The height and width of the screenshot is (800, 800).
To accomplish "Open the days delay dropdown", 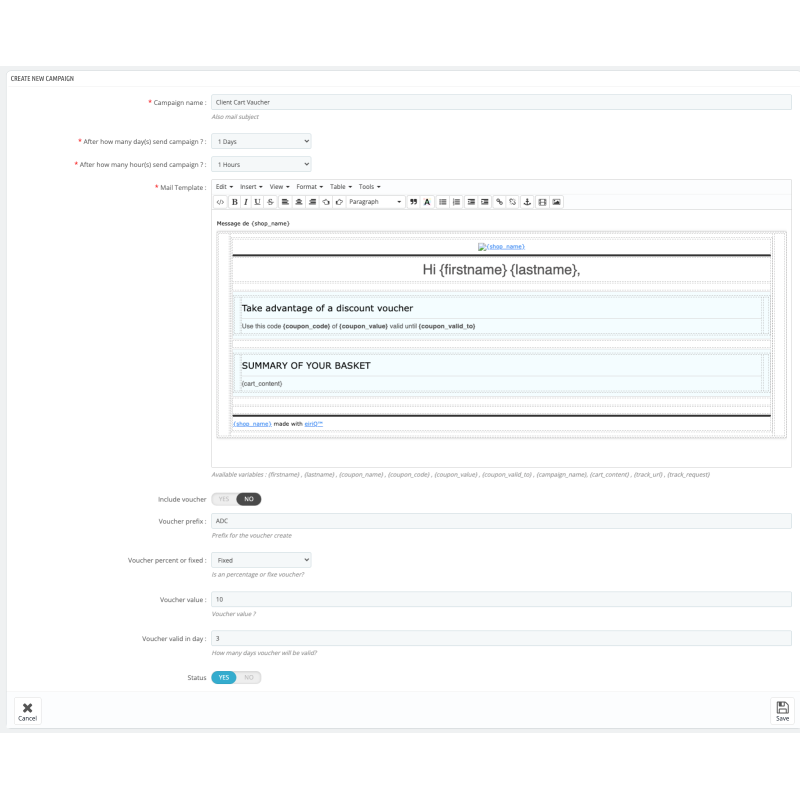I will point(261,141).
